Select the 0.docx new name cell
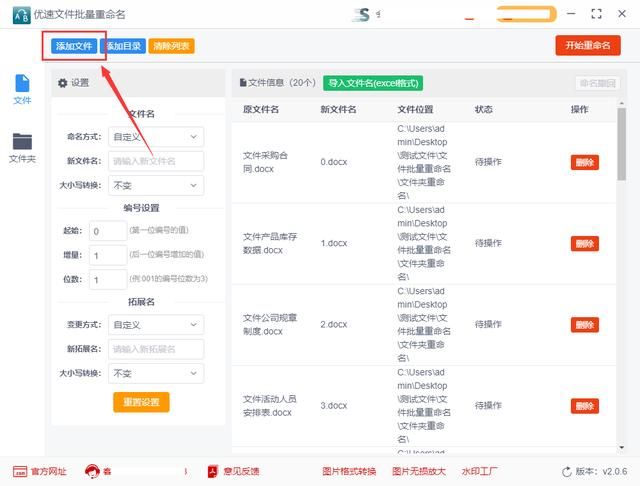Screen dimensions: 640x486 pos(333,162)
